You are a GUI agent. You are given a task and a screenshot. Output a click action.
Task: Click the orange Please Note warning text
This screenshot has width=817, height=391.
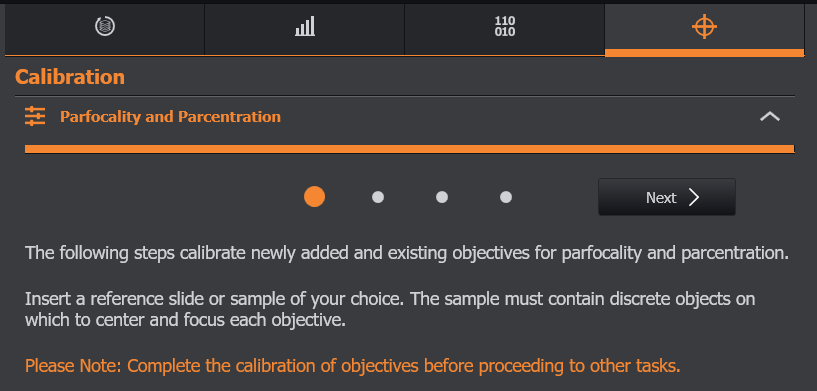point(353,366)
